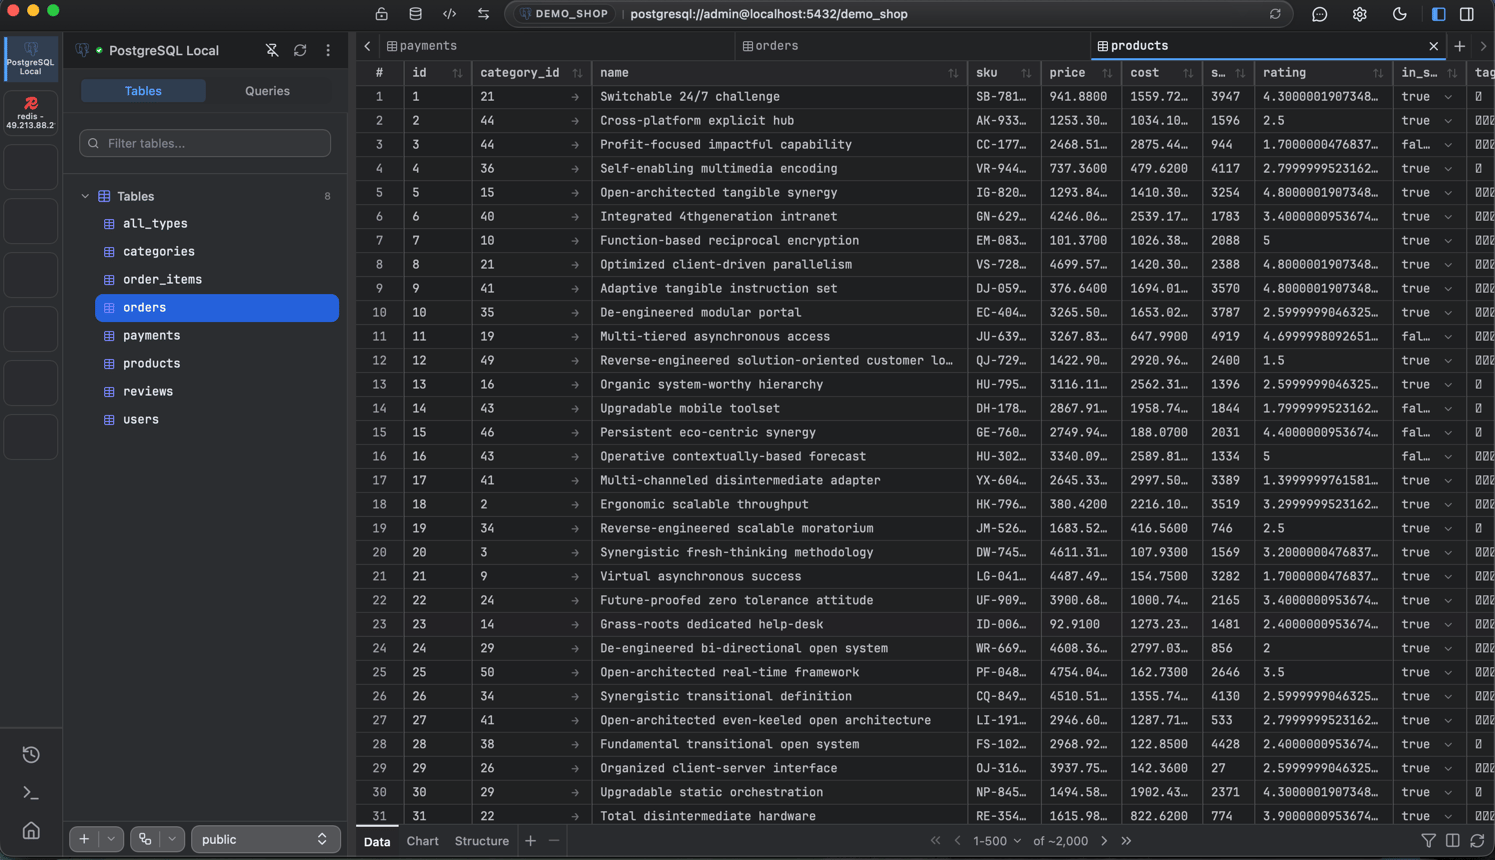1495x860 pixels.
Task: Open the all_types table
Action: pyautogui.click(x=217, y=224)
